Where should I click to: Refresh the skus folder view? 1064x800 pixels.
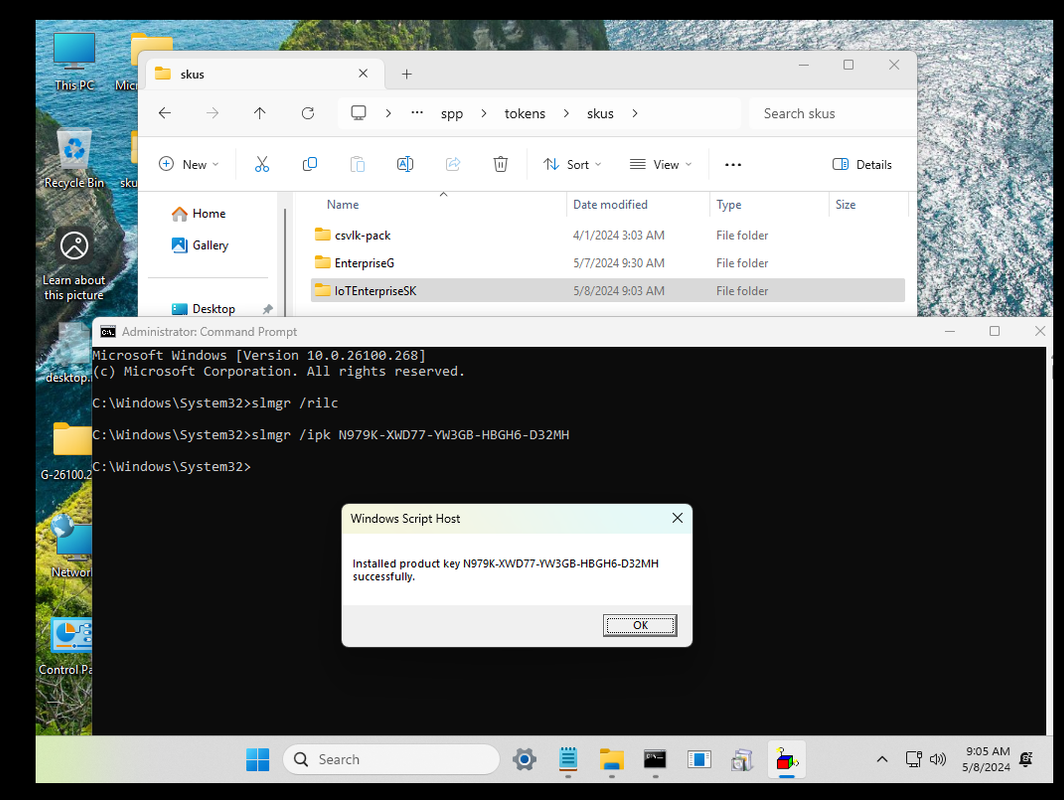307,113
